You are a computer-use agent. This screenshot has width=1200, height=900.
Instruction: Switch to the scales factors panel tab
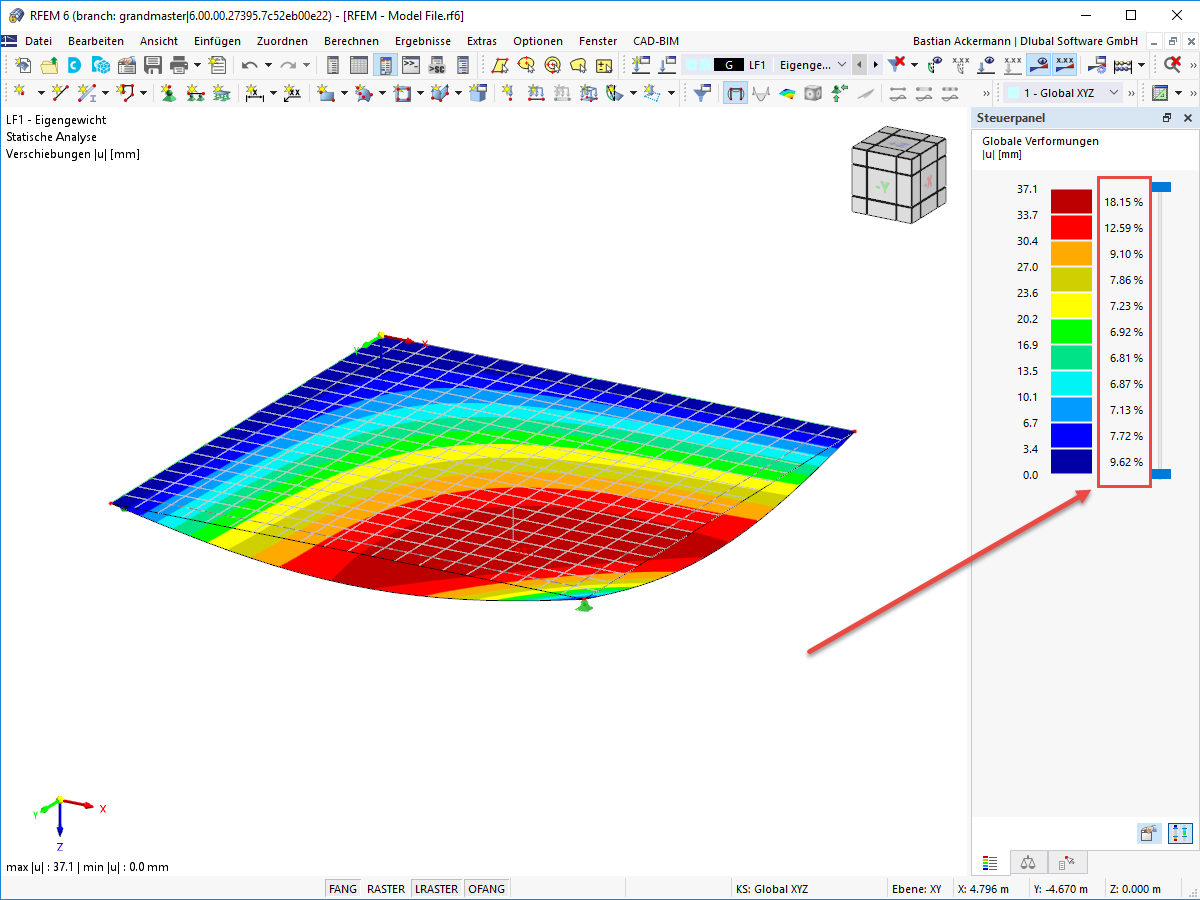tap(1029, 862)
